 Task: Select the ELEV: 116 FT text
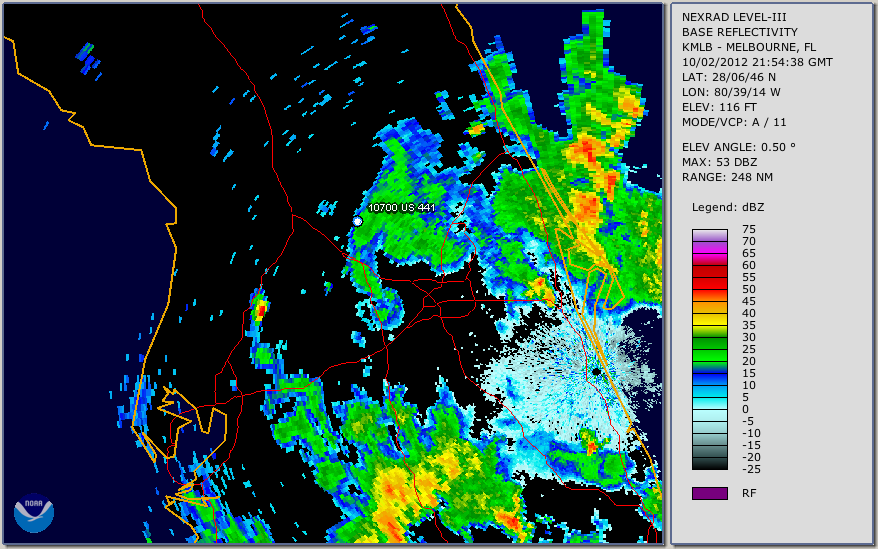tap(720, 107)
